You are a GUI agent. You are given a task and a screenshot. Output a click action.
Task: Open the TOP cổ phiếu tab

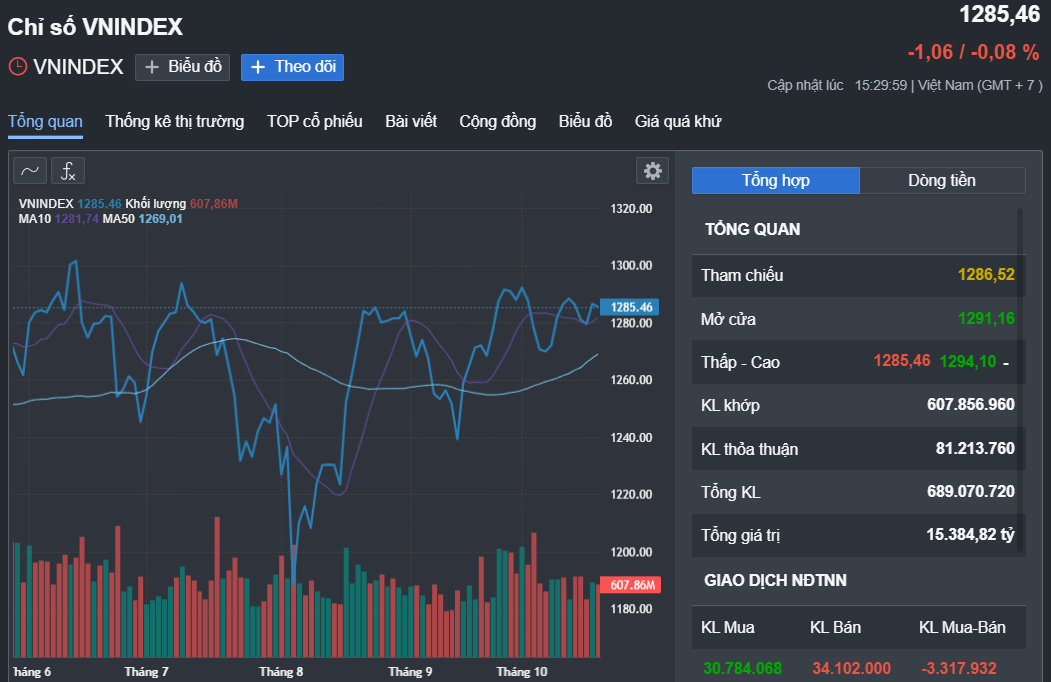pyautogui.click(x=314, y=122)
